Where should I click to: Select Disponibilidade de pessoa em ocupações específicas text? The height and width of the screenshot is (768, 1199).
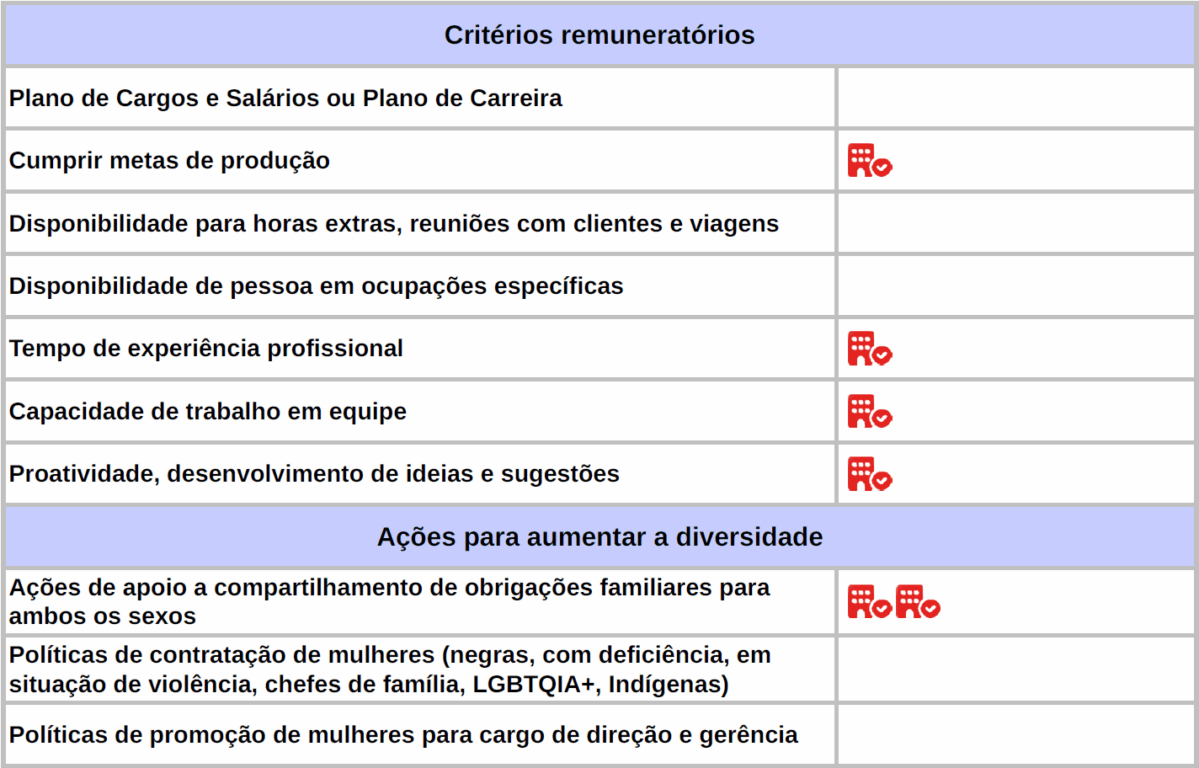coord(316,286)
